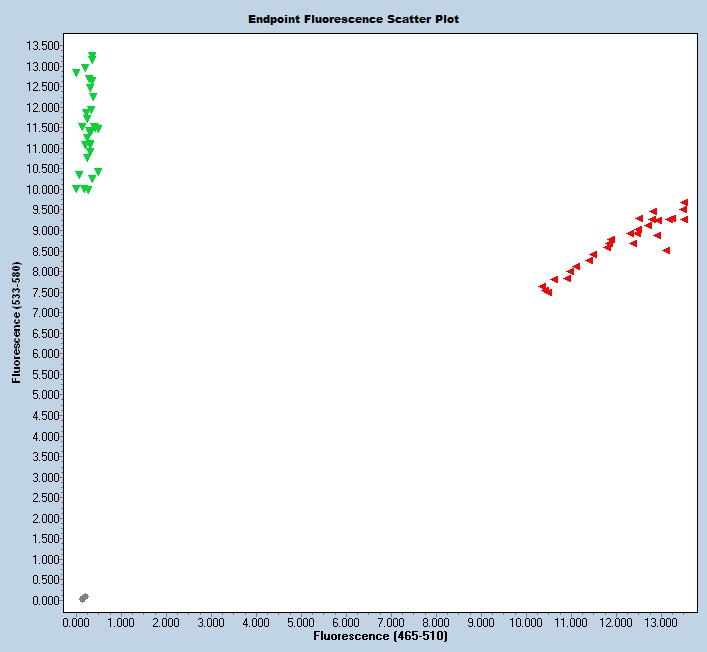Viewport: 707px width, 652px height.
Task: Select the topmost green triangle data point
Action: click(92, 56)
